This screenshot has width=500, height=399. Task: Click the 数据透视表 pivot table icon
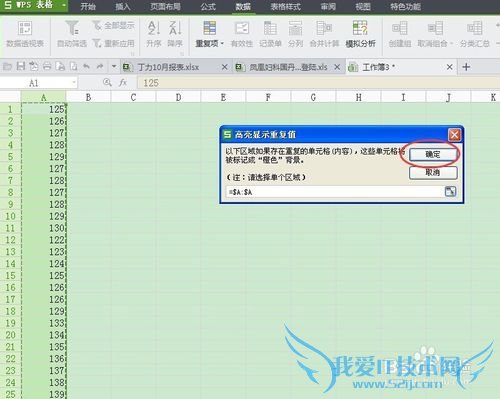click(x=25, y=29)
